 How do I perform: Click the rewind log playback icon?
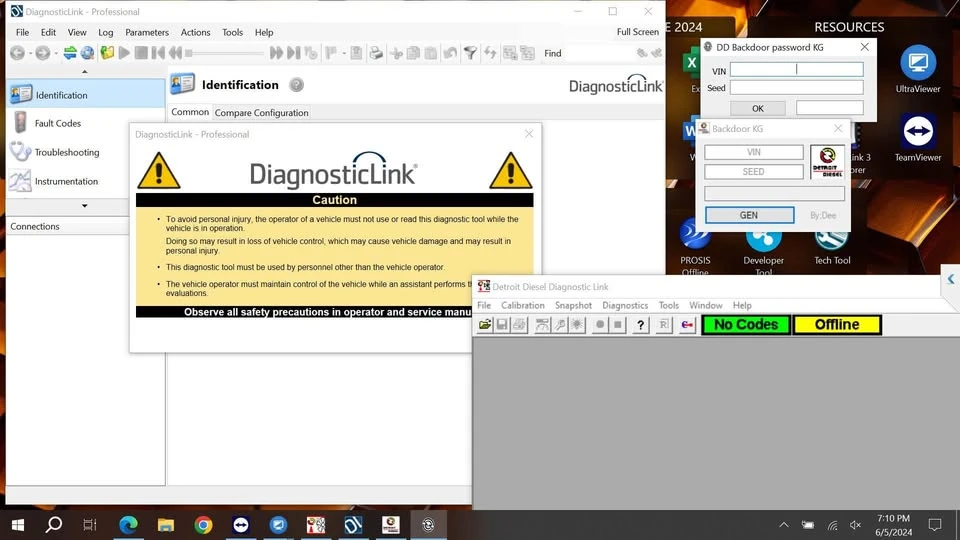click(175, 53)
